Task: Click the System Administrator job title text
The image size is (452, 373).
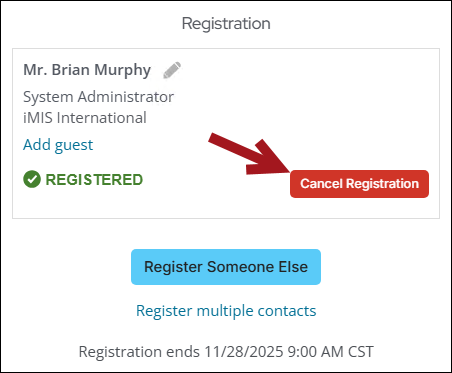Action: (98, 97)
